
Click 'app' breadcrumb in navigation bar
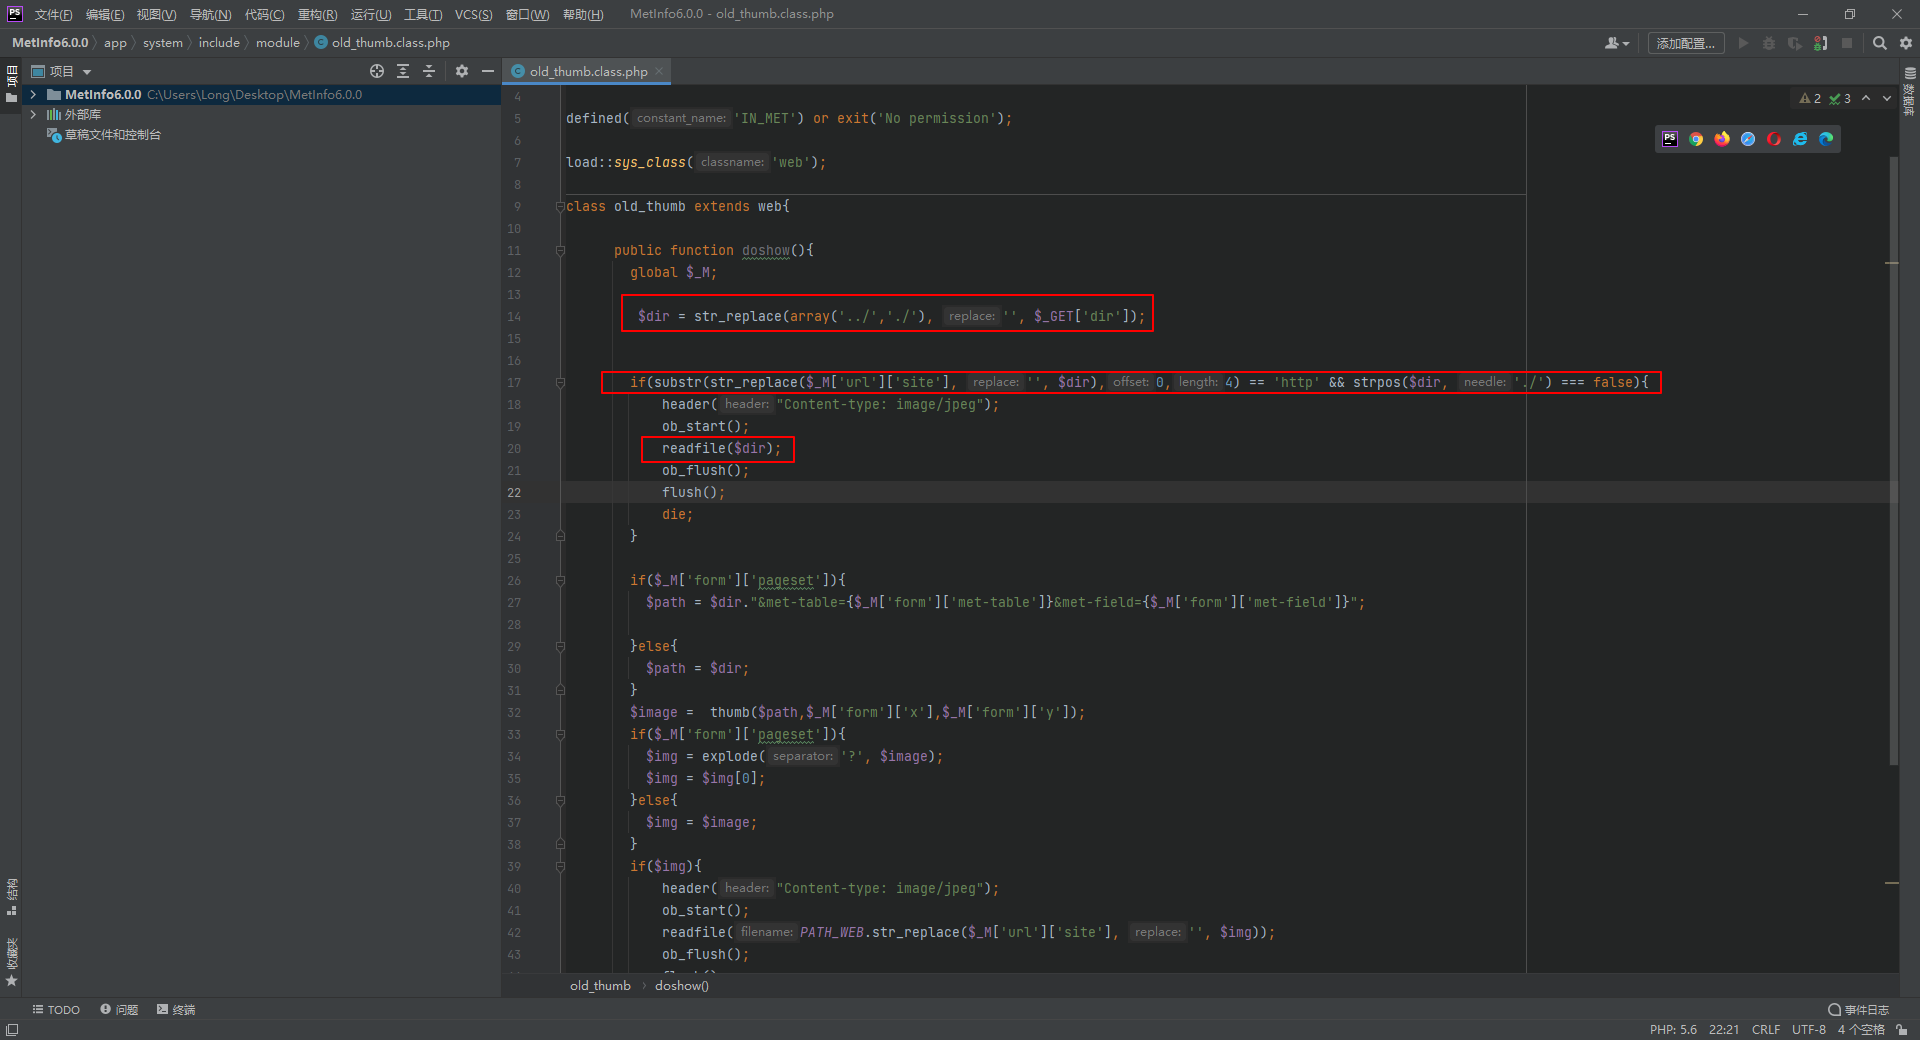pyautogui.click(x=115, y=42)
